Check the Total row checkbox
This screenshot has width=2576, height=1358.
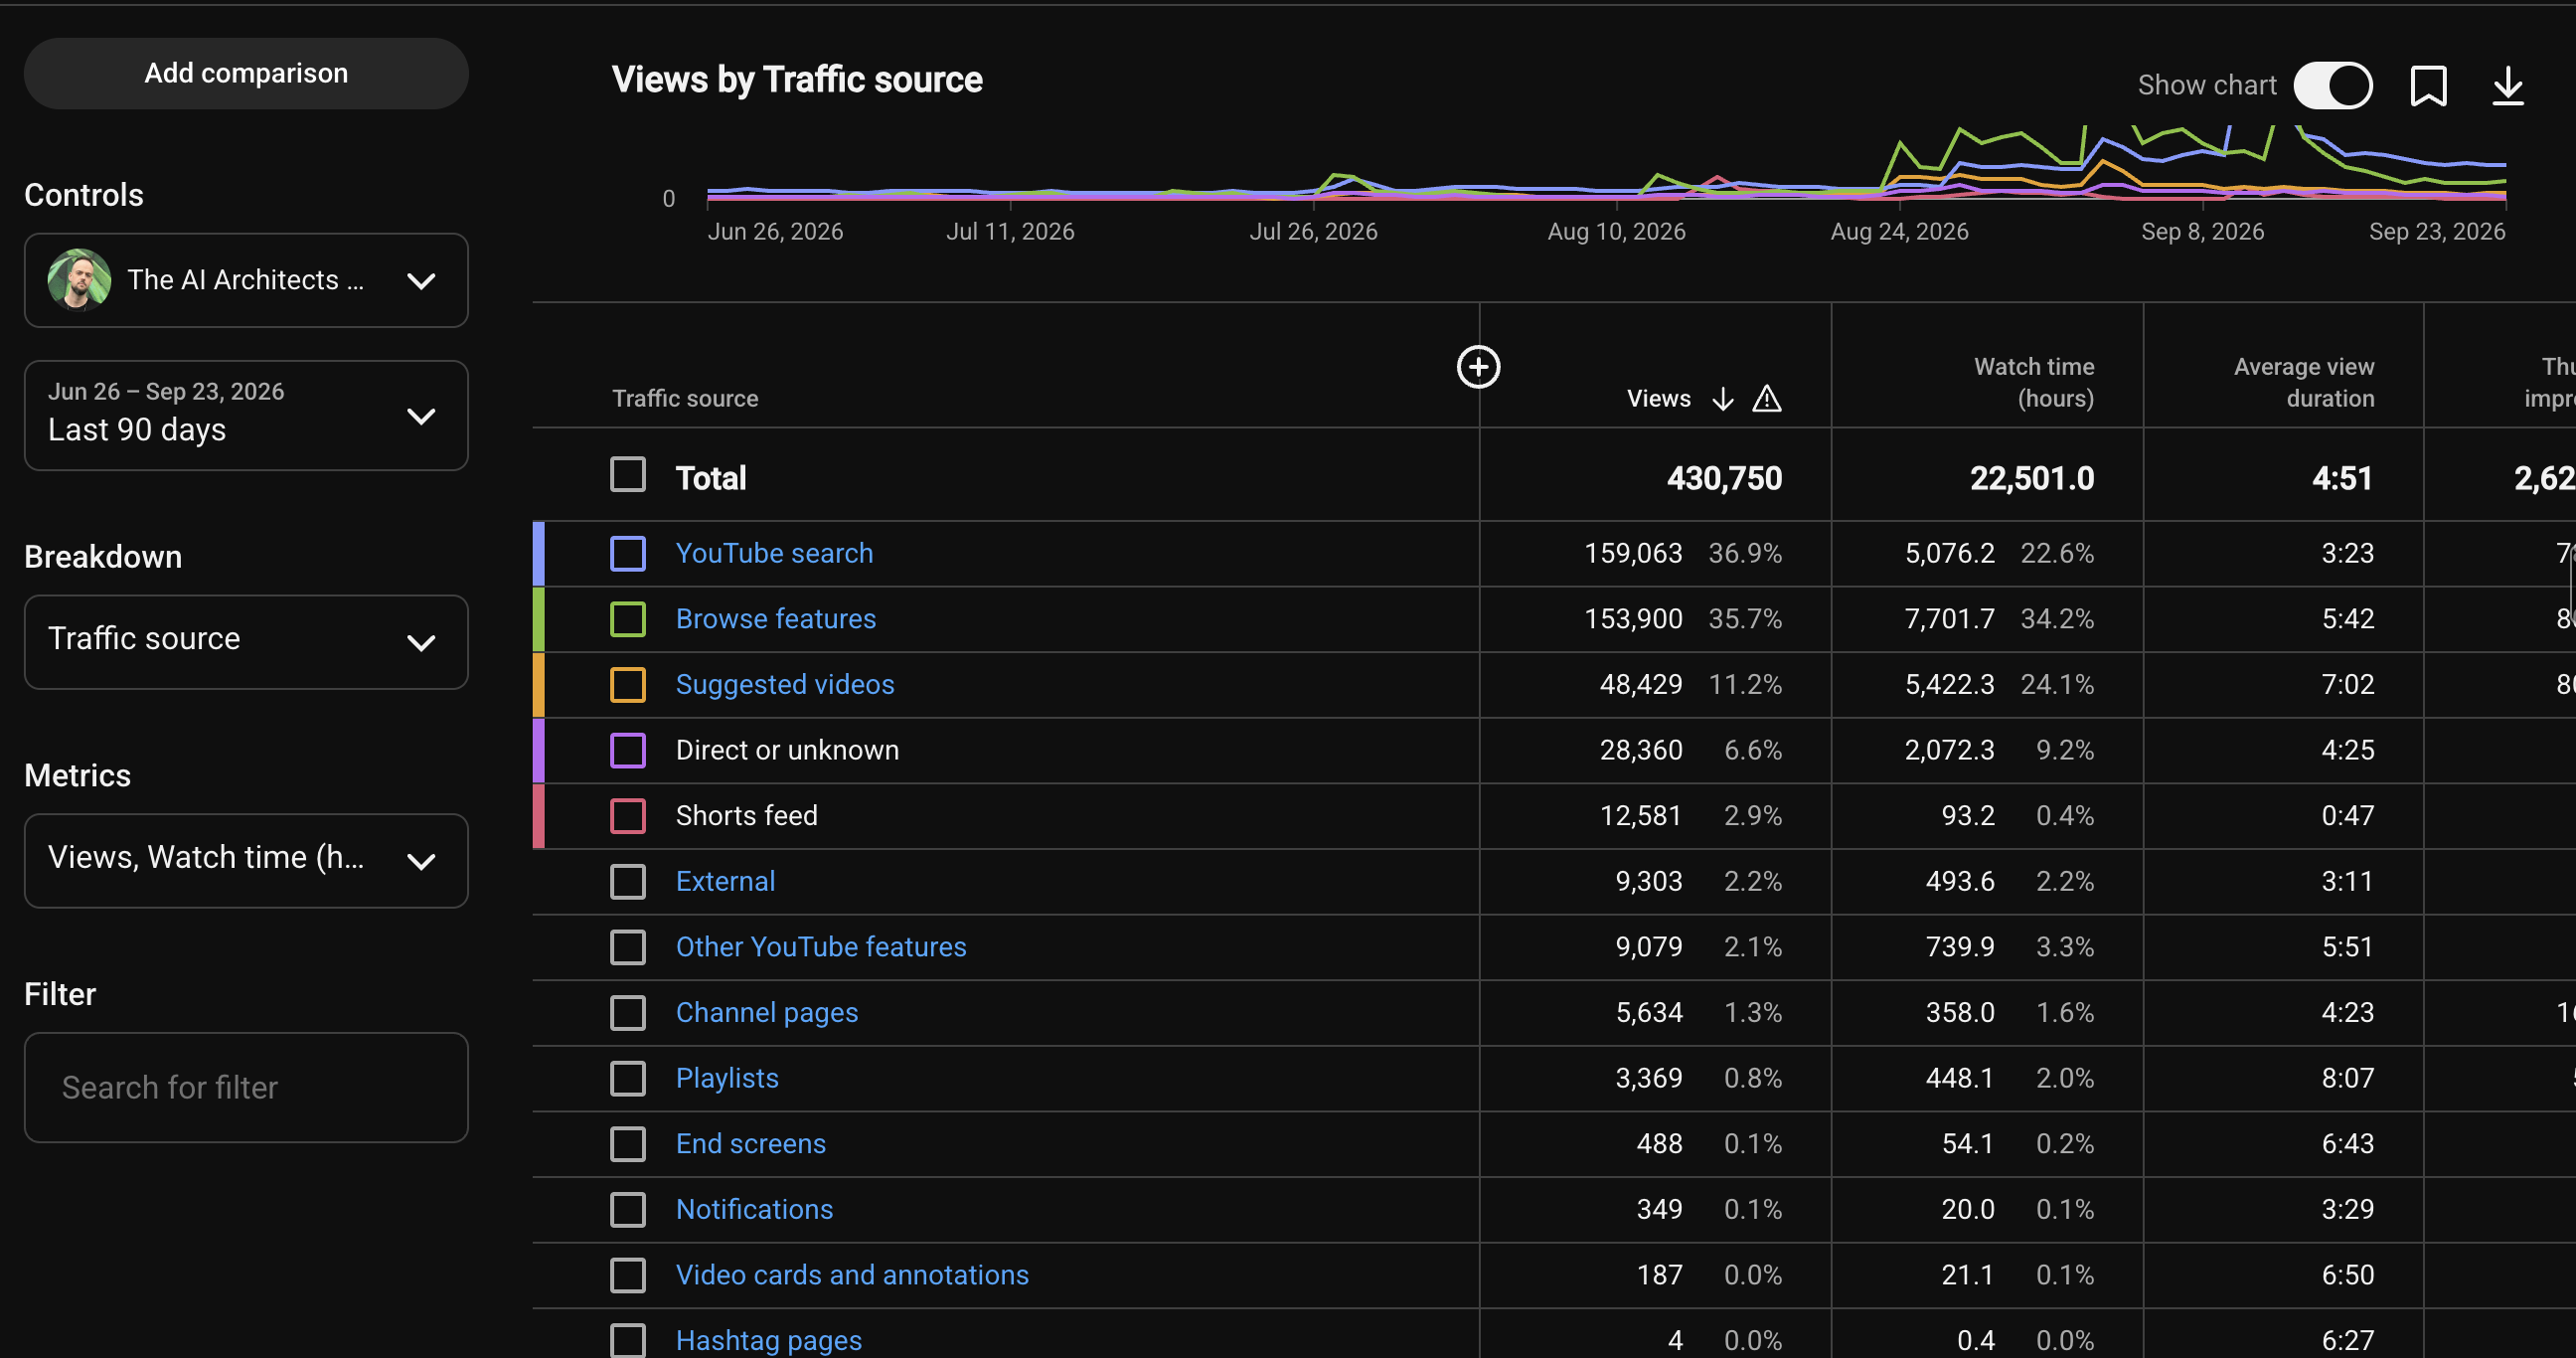pos(628,474)
